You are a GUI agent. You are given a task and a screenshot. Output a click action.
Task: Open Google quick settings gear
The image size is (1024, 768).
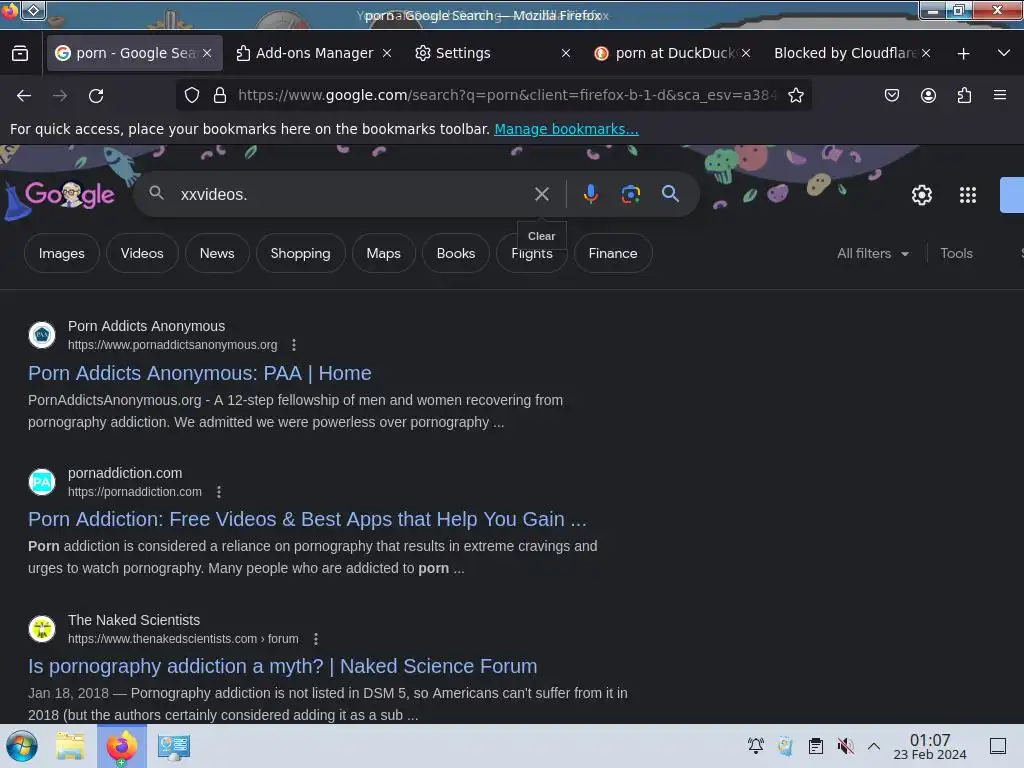tap(921, 195)
